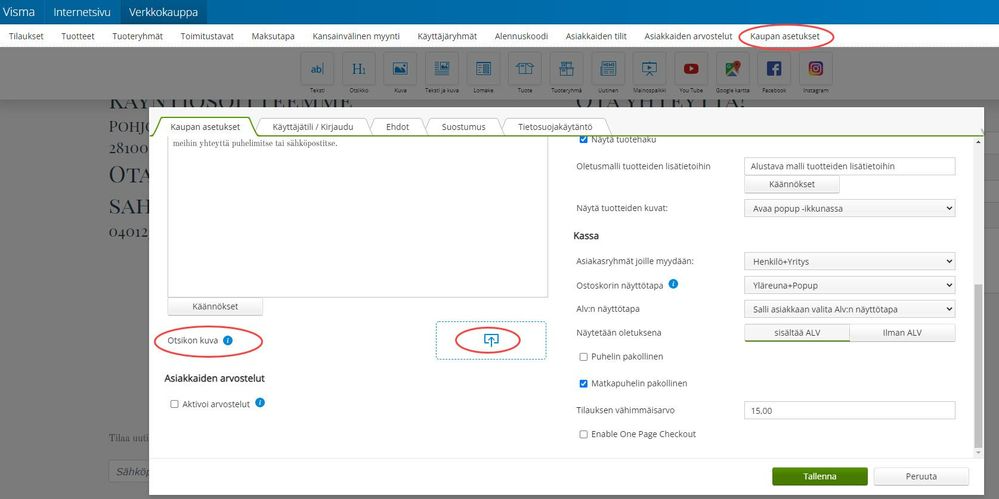This screenshot has height=499, width=999.
Task: Click the Tilauksen vähimmäisarvo field
Action: click(x=850, y=410)
